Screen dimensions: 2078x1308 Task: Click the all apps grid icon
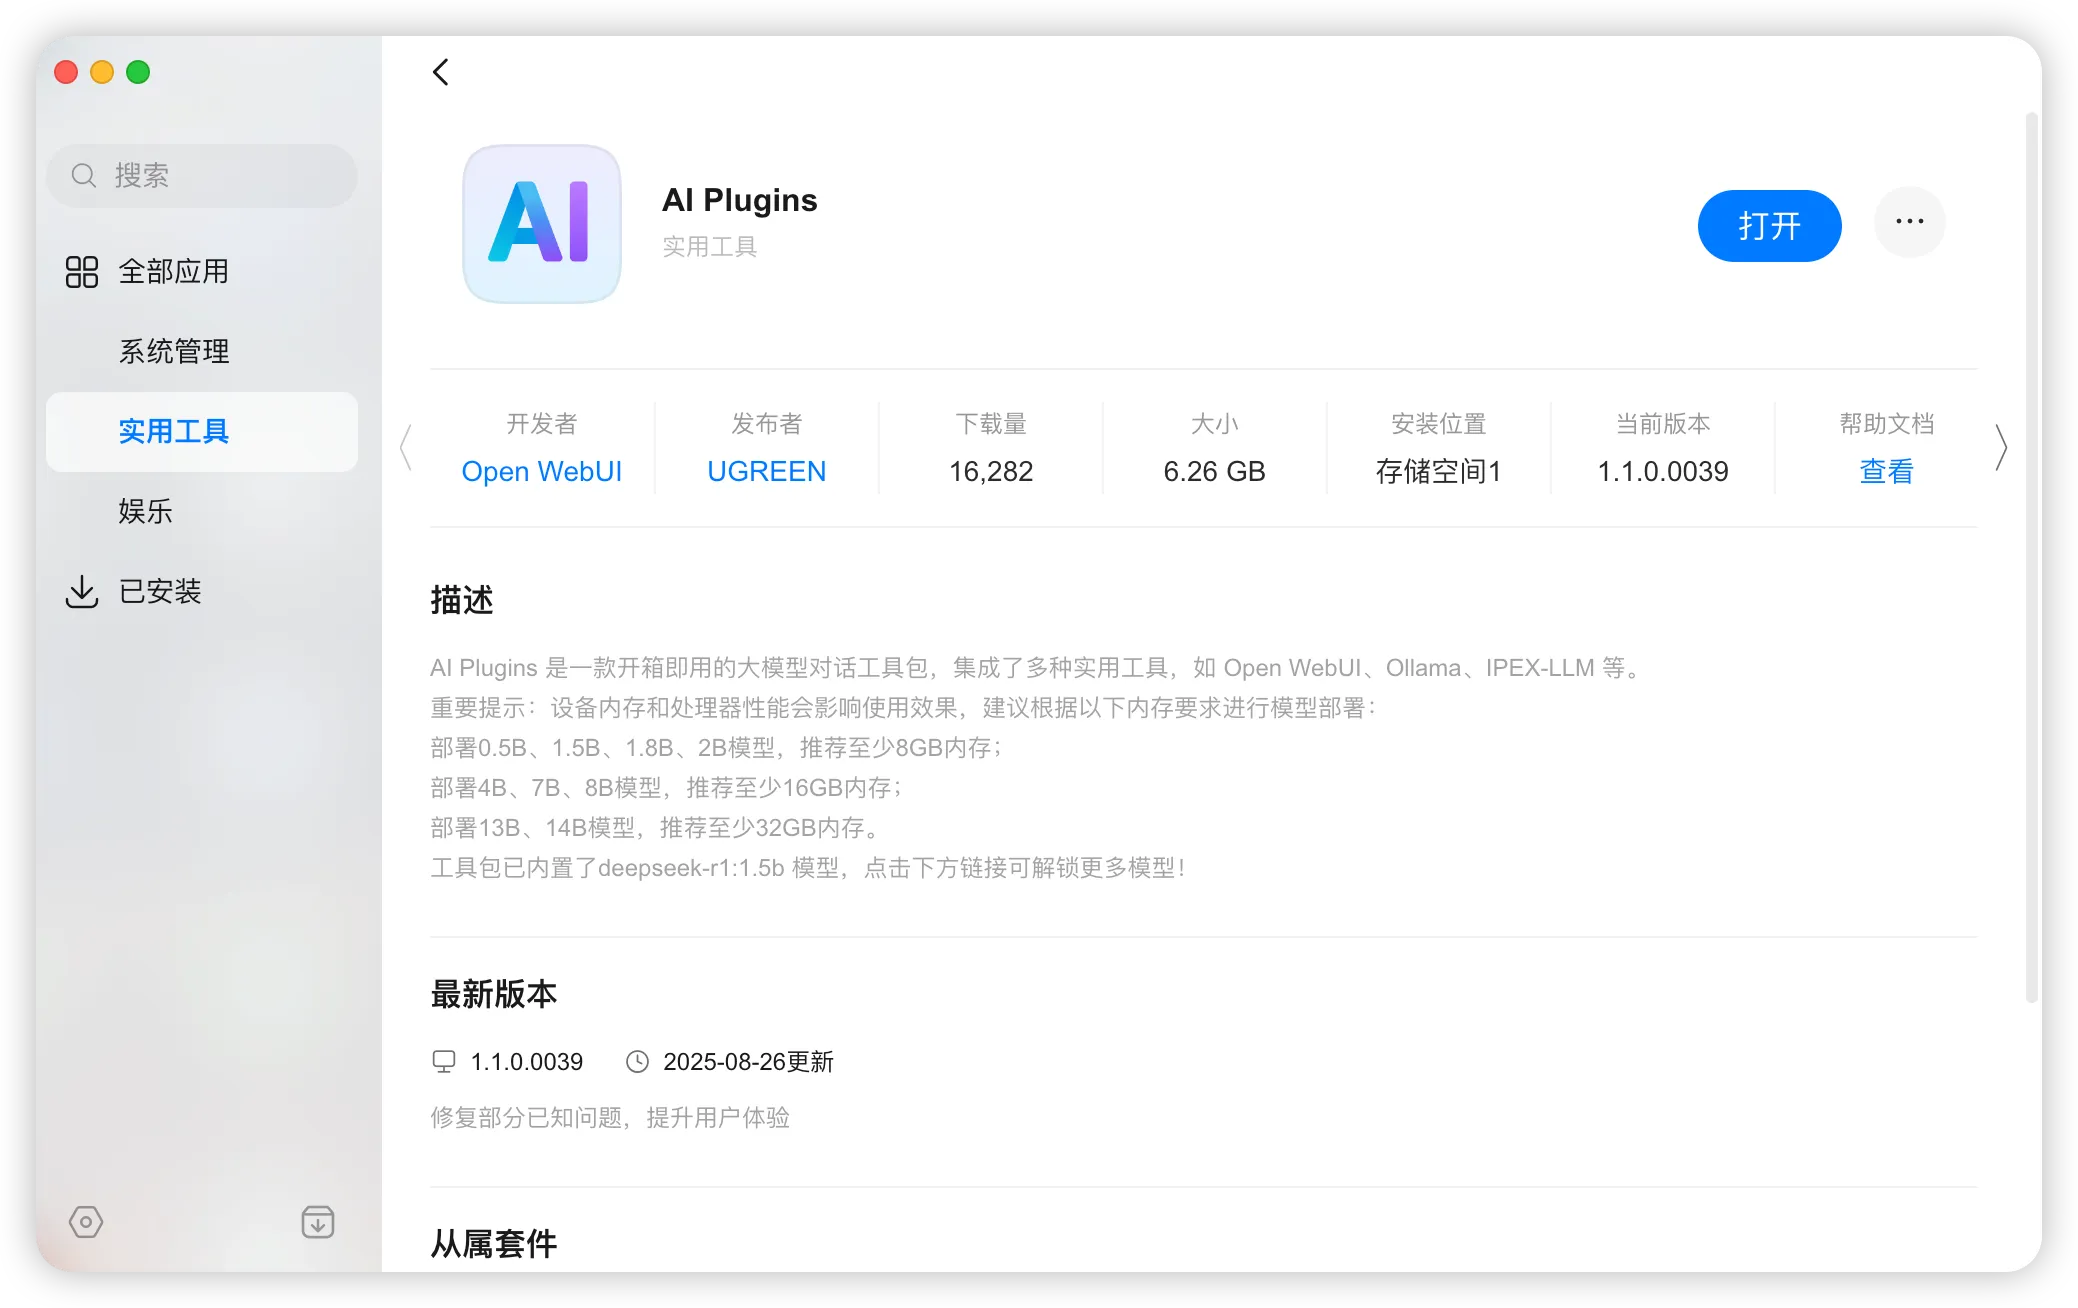[82, 272]
